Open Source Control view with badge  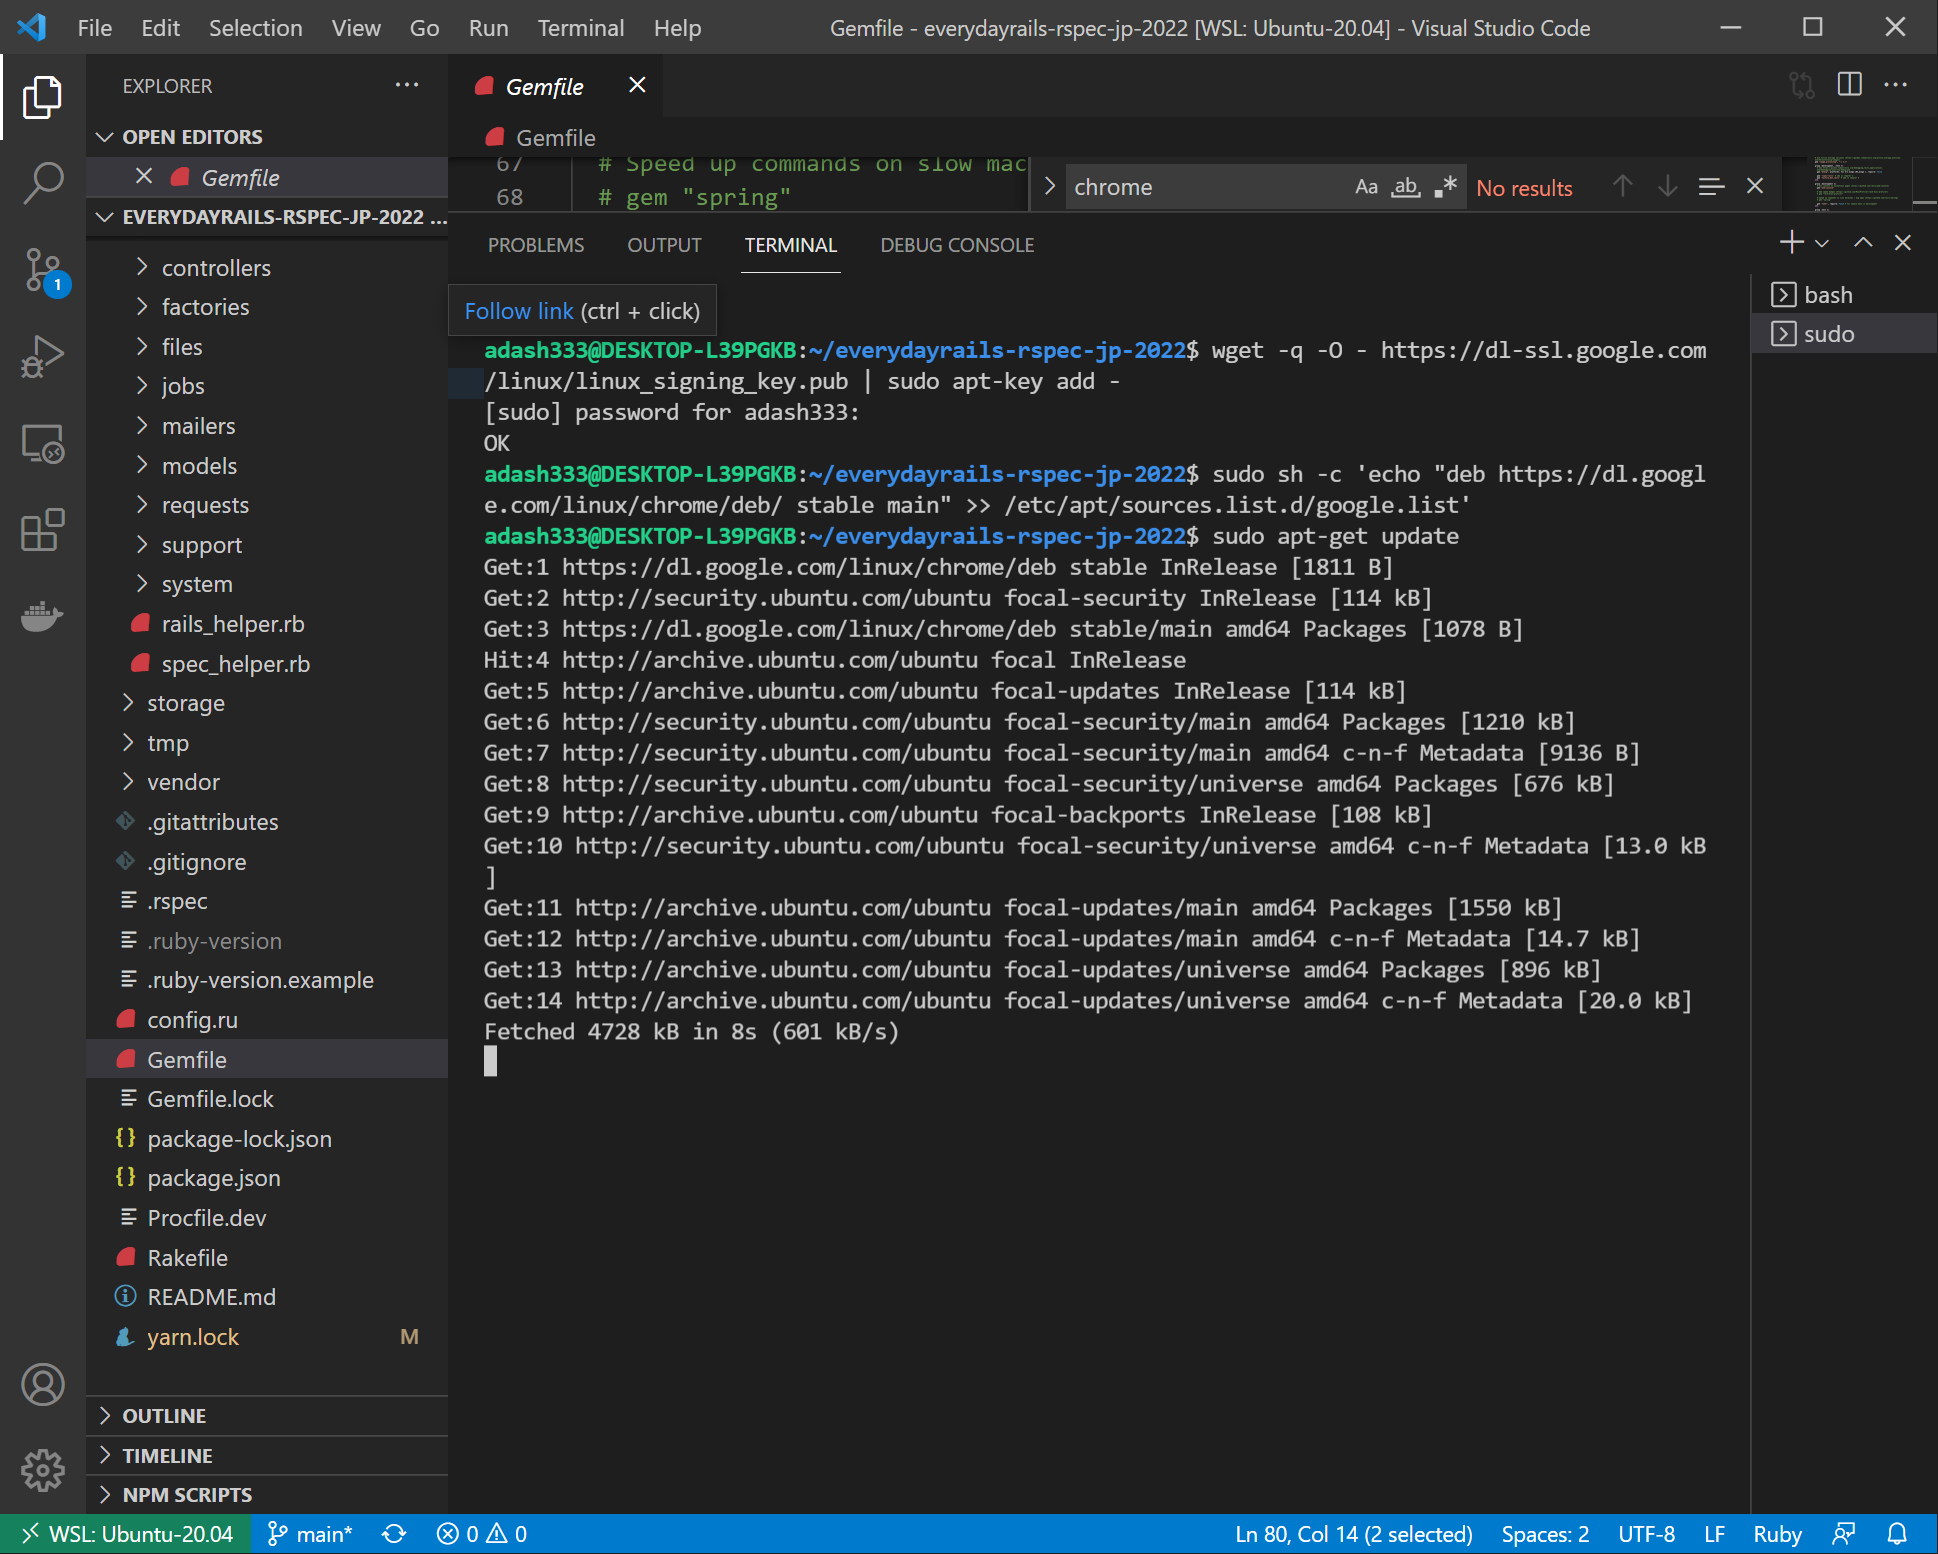[x=43, y=270]
